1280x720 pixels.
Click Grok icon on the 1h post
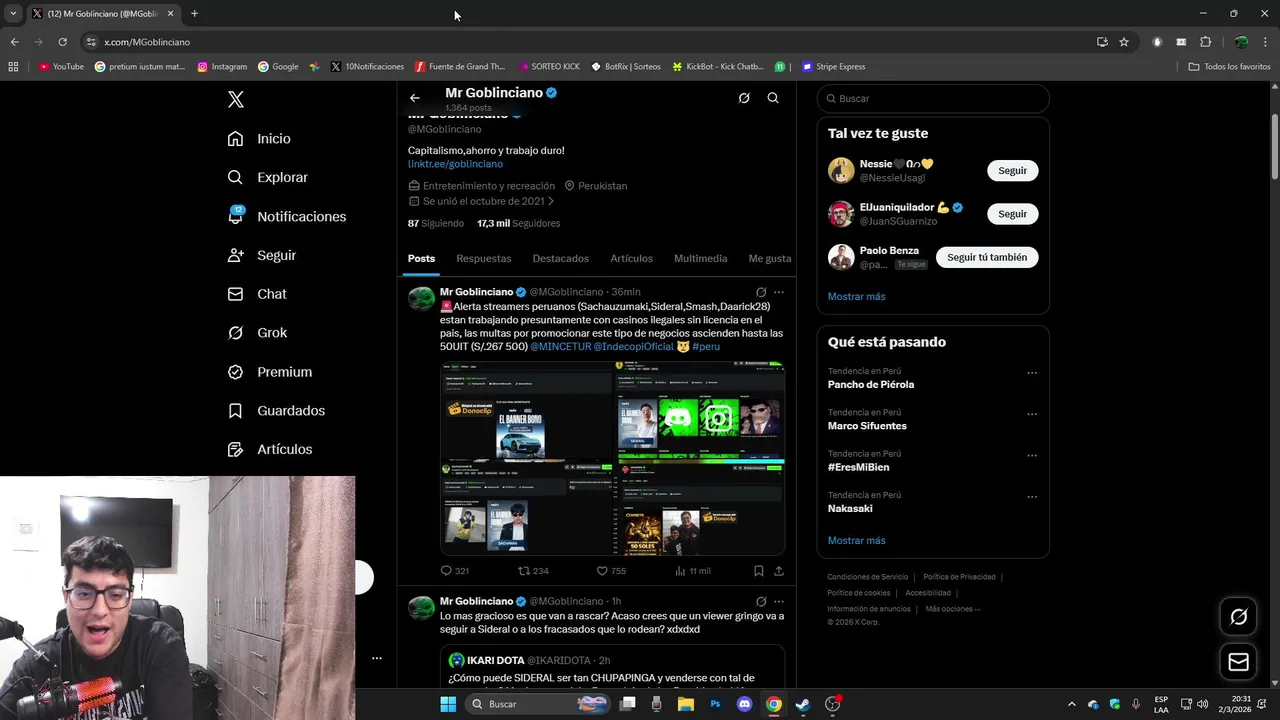(761, 602)
